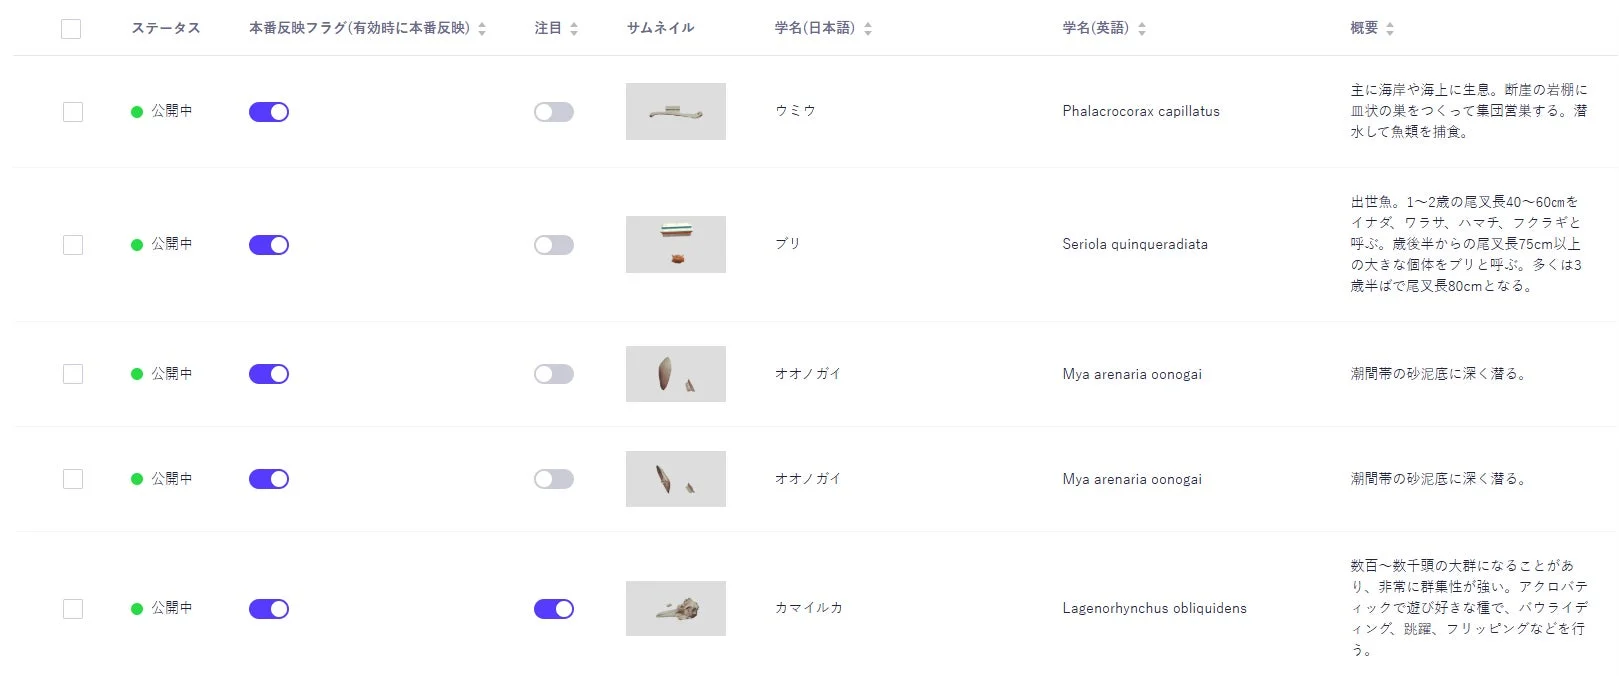Viewport: 1619px width, 676px height.
Task: Click the sort arrows next to 概要
Action: pos(1389,28)
